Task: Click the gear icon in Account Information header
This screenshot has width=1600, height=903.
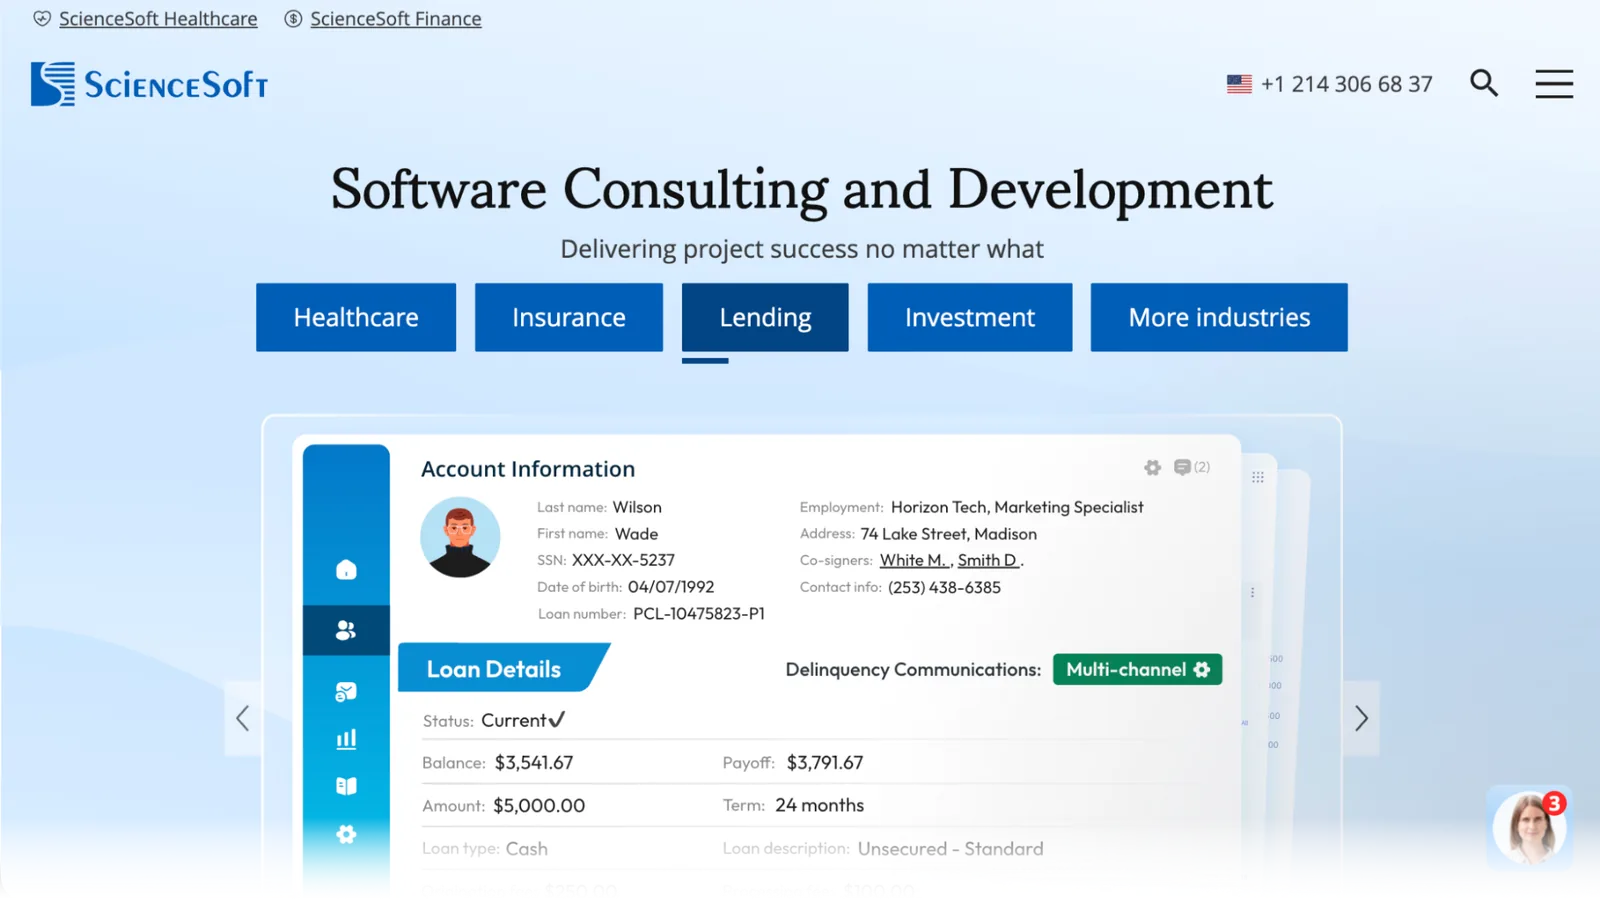Action: (1153, 467)
